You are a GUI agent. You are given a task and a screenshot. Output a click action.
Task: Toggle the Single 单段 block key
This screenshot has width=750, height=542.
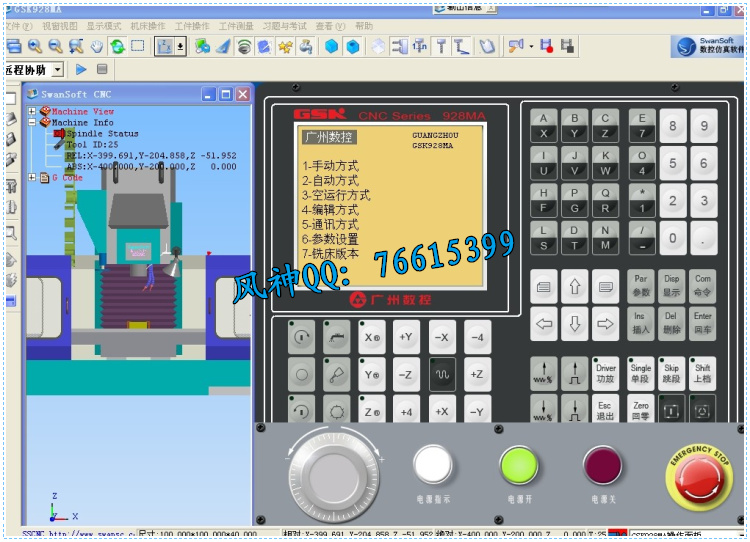(x=640, y=373)
